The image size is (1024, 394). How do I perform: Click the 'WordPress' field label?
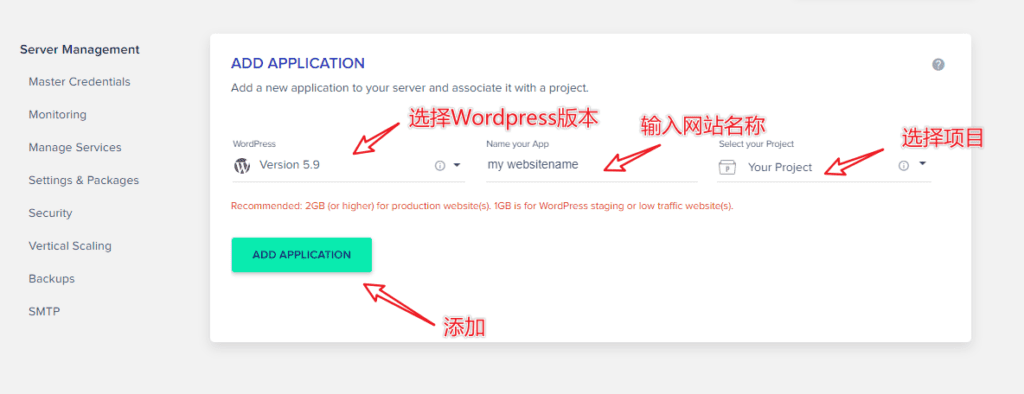click(254, 144)
